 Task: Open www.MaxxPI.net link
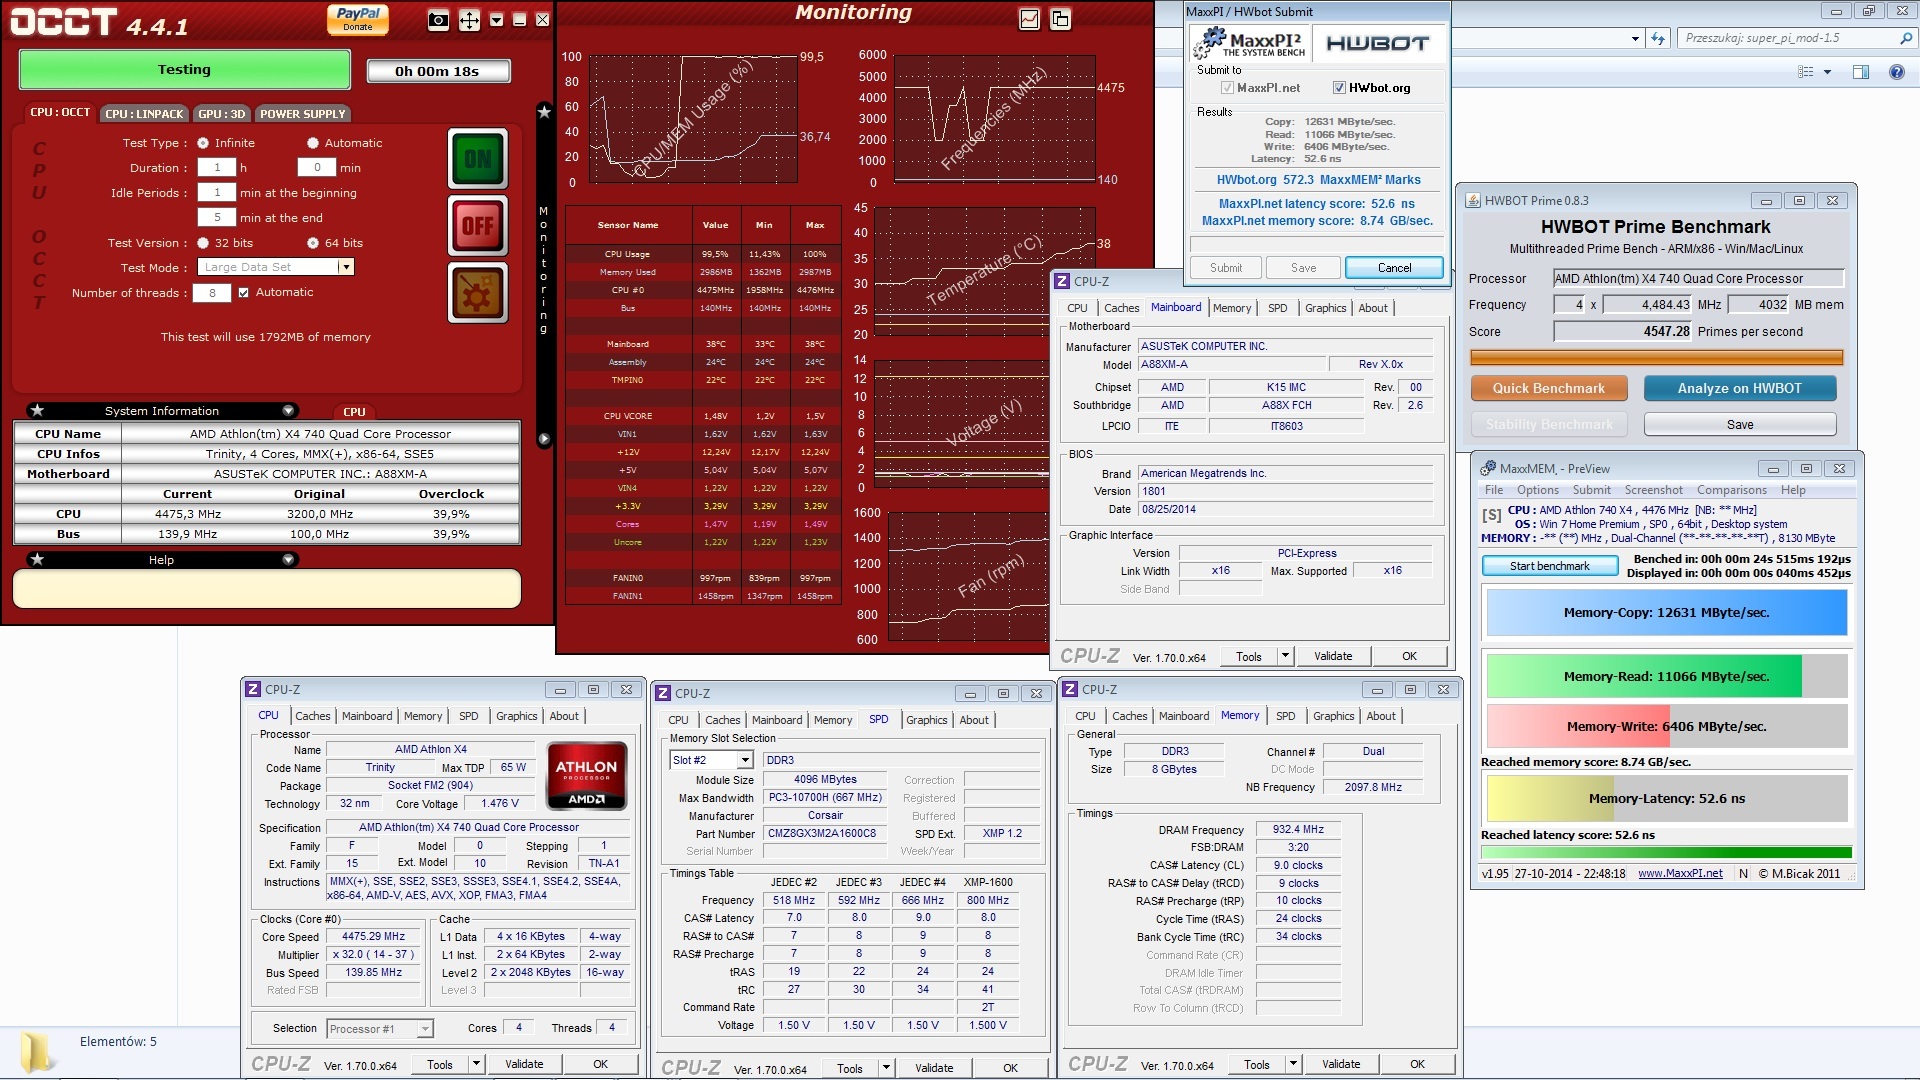point(1680,873)
